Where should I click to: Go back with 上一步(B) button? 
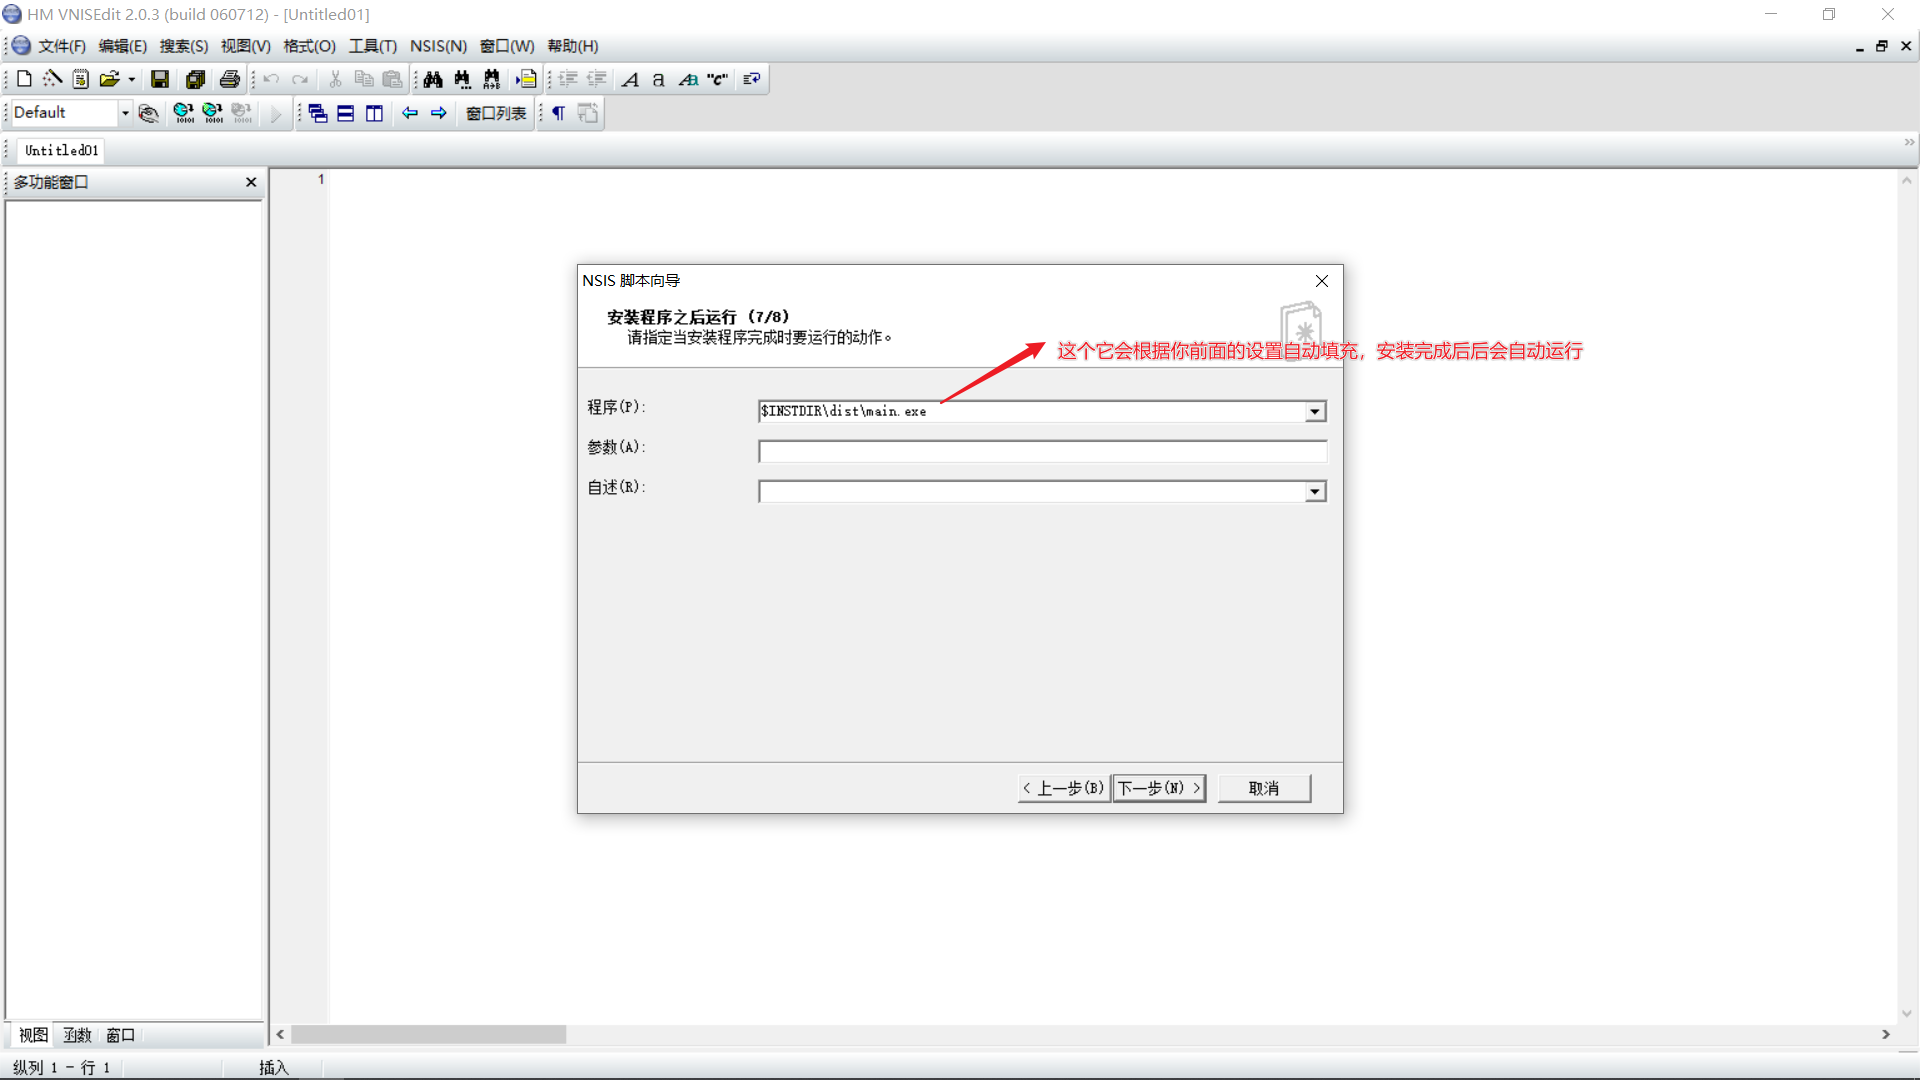click(x=1064, y=788)
